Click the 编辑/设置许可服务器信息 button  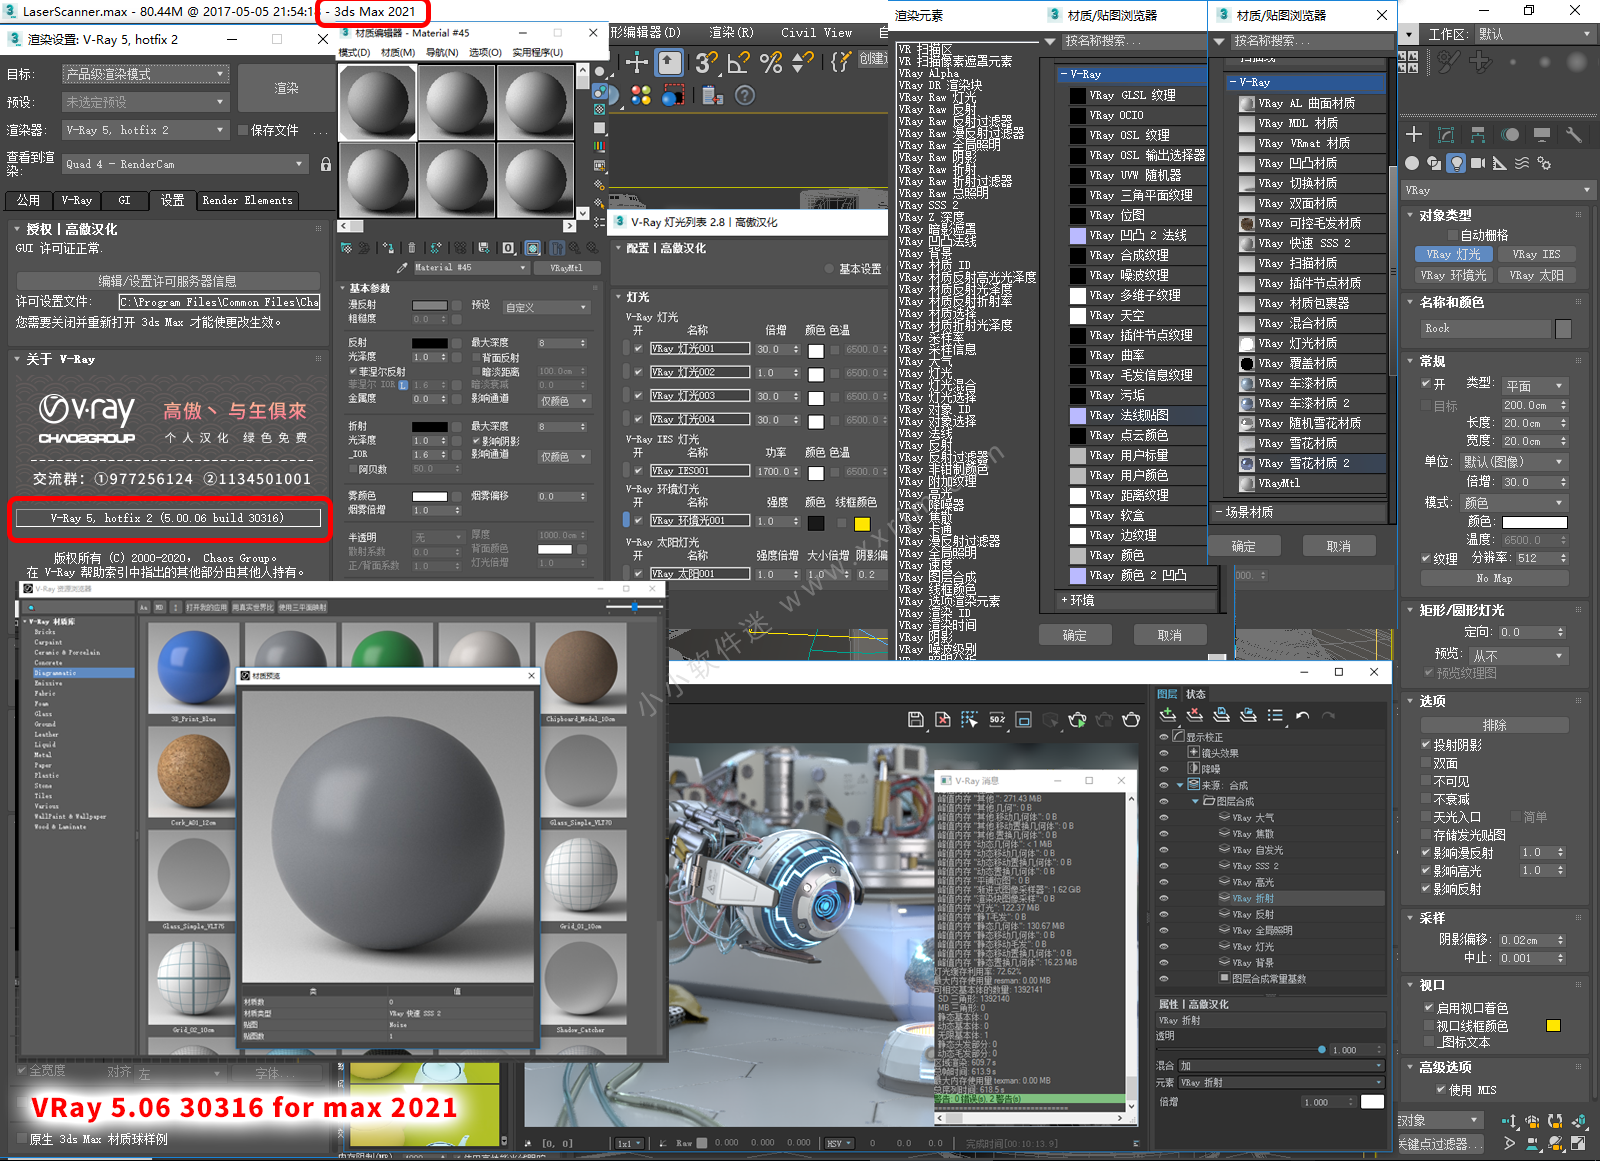click(168, 281)
